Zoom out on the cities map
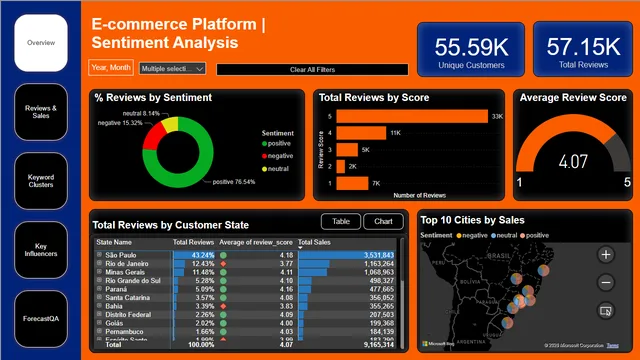The image size is (640, 360). click(x=606, y=282)
